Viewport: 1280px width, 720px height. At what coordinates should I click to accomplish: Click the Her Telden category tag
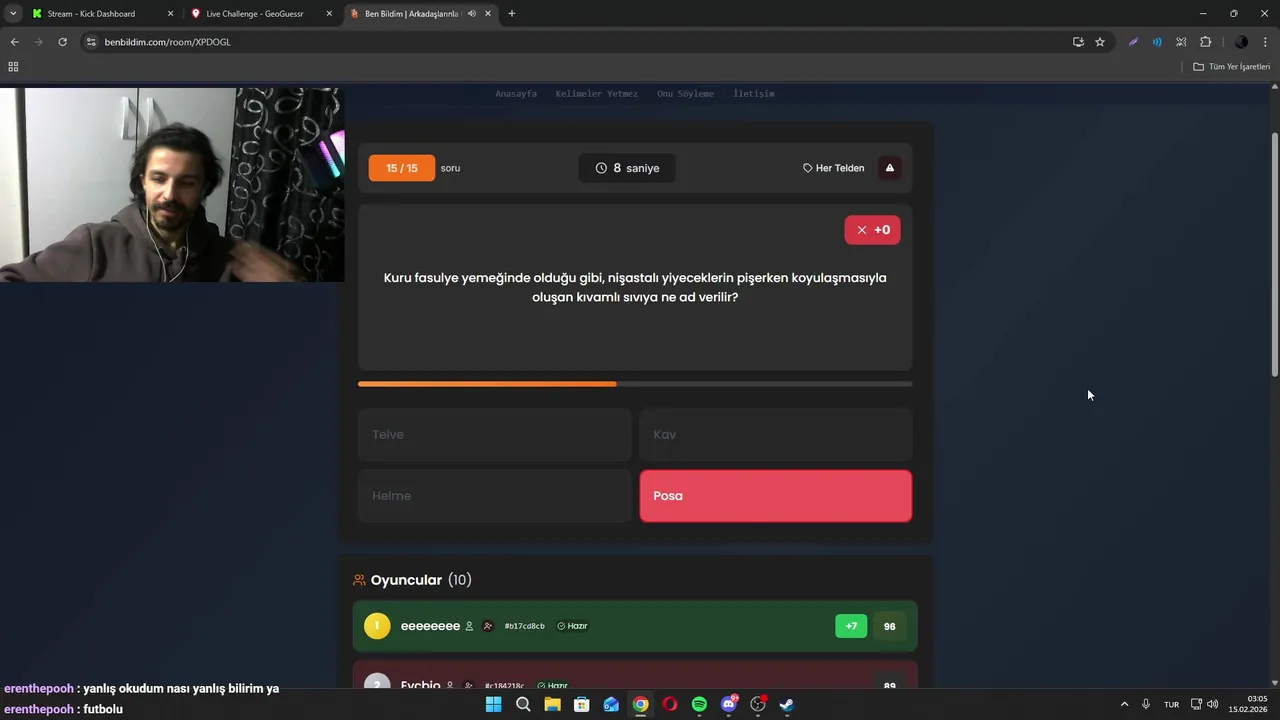click(x=833, y=168)
